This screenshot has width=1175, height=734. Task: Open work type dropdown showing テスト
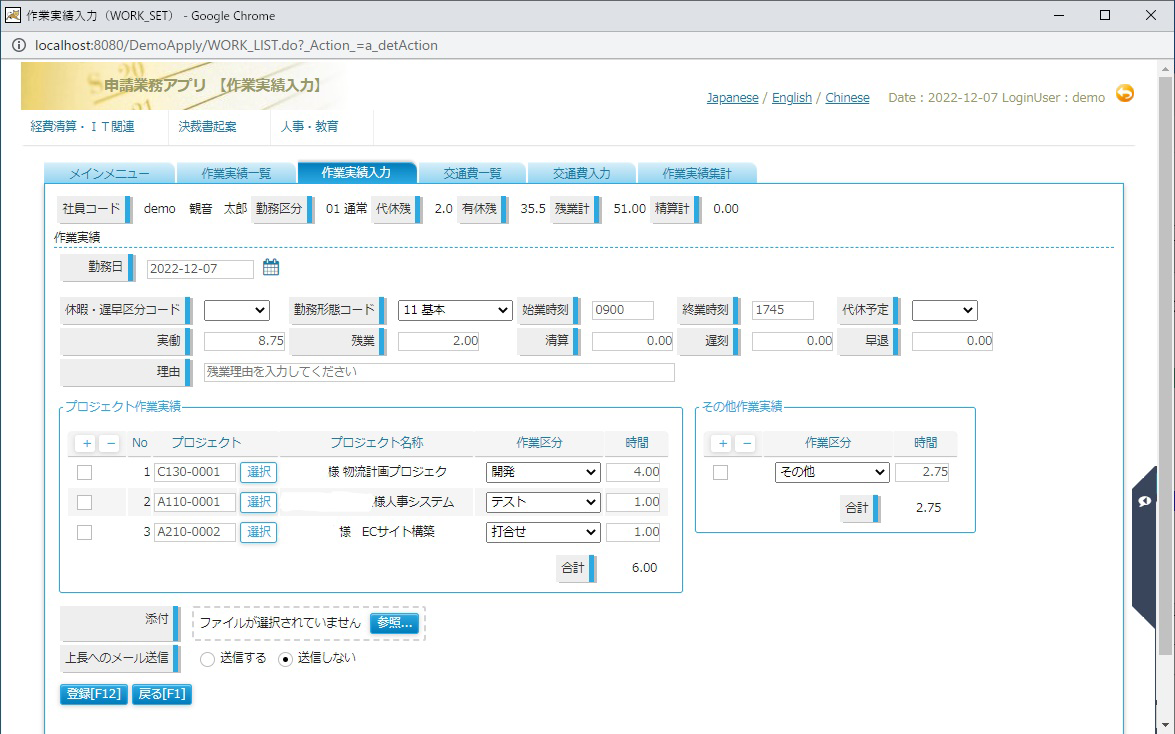543,502
